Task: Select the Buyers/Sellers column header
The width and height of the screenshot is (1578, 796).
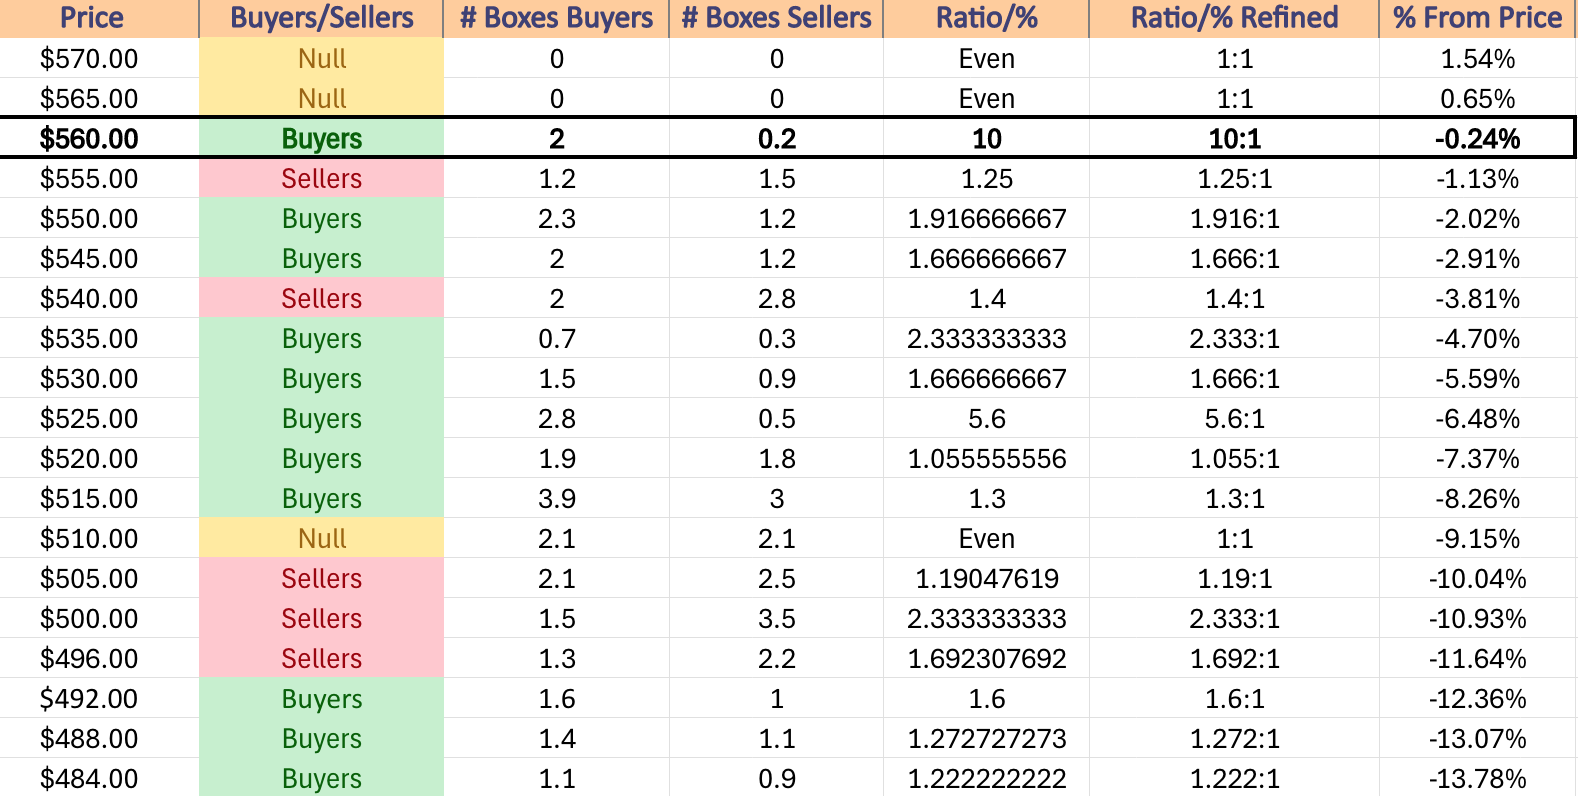Action: point(321,18)
